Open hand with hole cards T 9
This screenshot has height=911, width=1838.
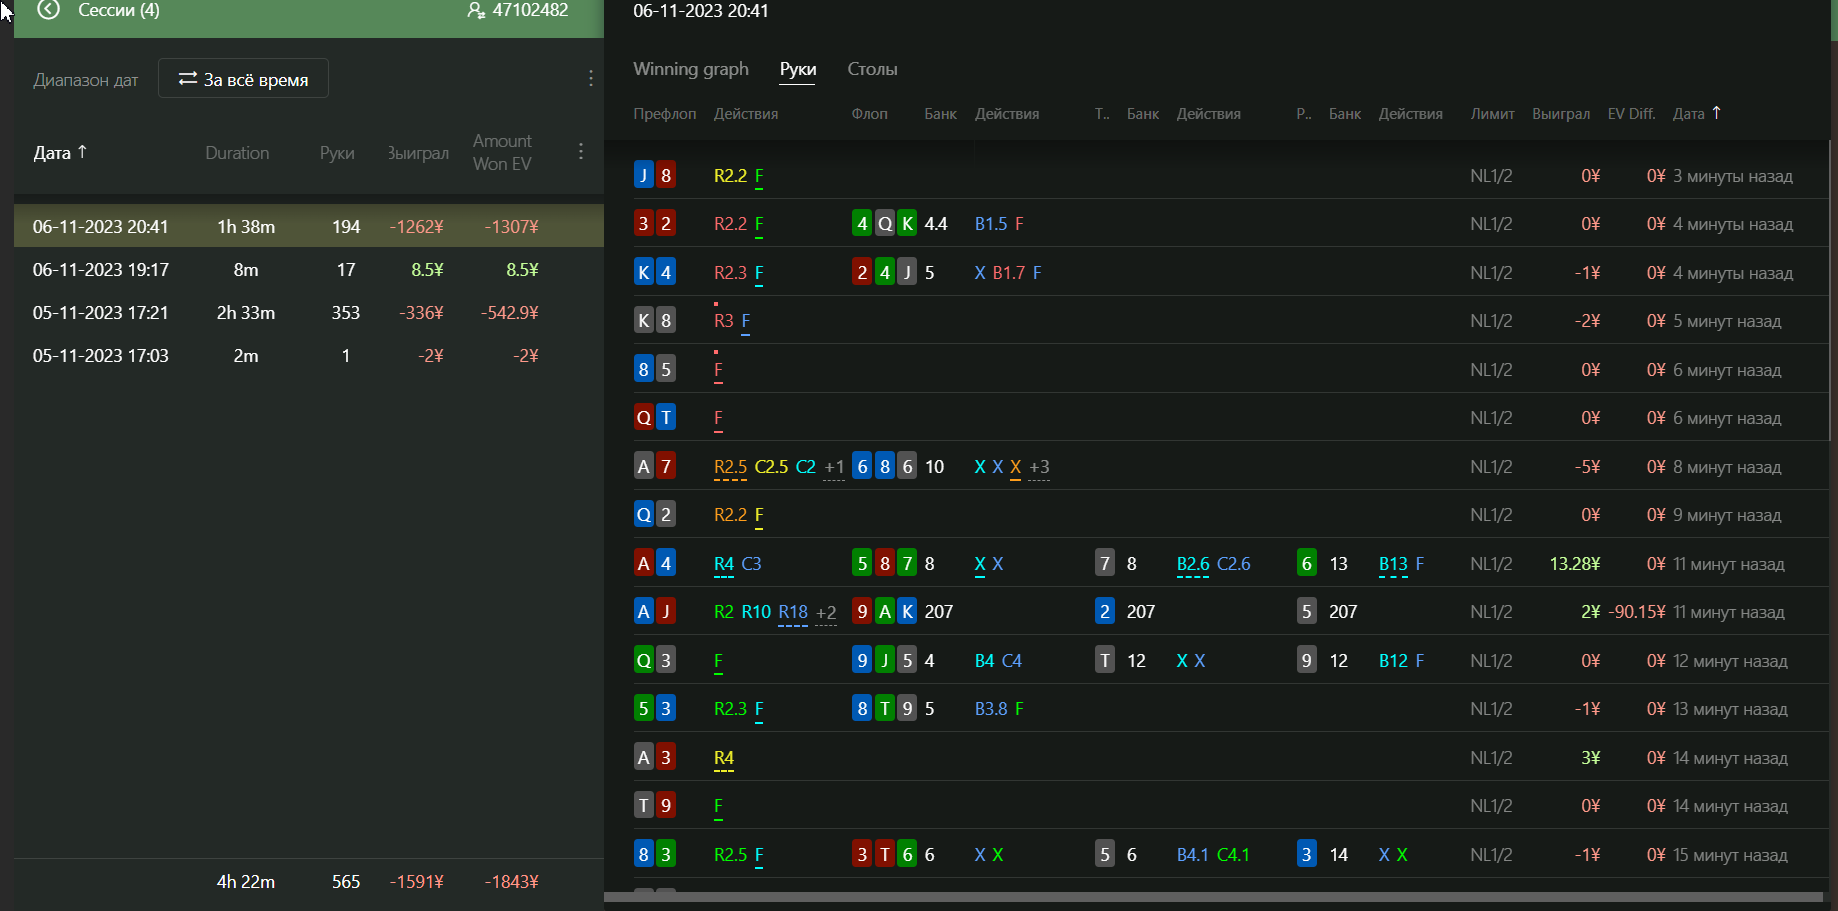pos(1230,806)
